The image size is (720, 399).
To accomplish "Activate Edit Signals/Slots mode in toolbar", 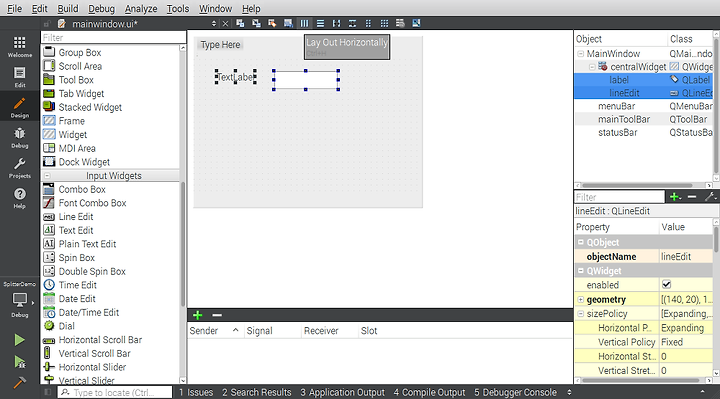I will [x=256, y=23].
